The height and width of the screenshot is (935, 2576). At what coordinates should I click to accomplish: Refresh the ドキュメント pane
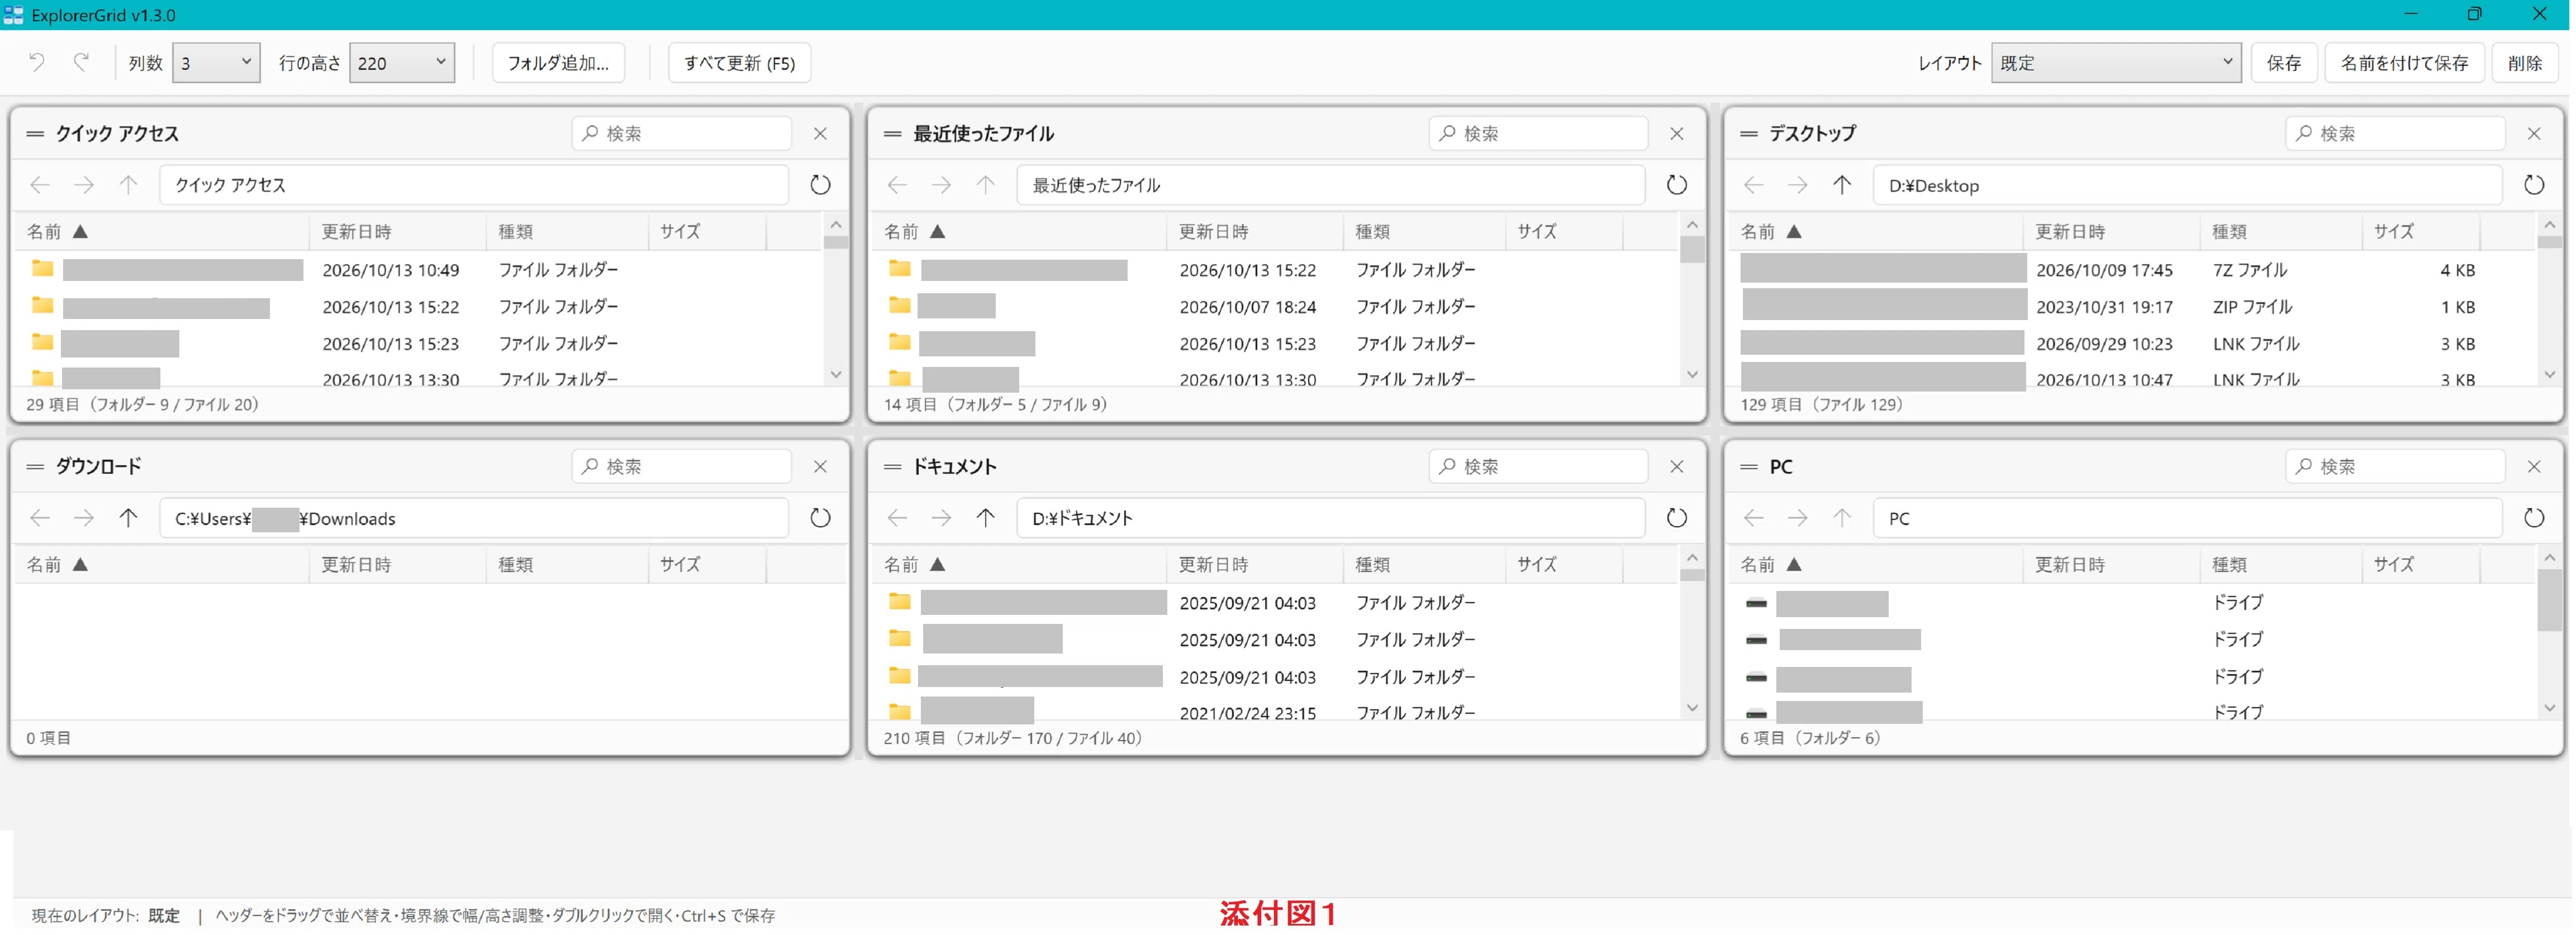(x=1677, y=518)
